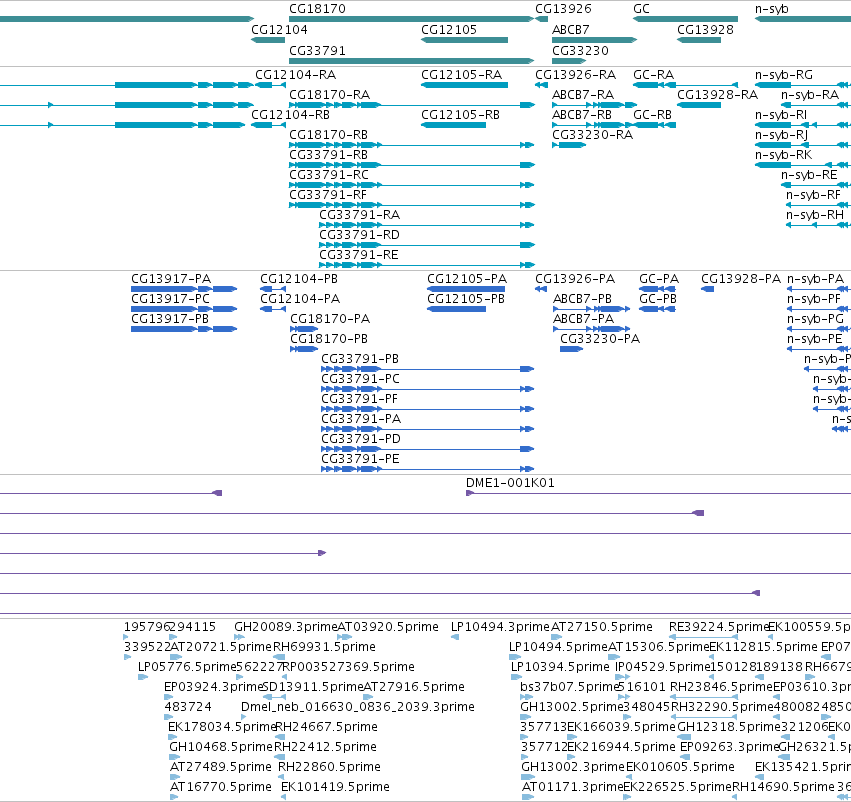Click transcript label CG12104-RA

tap(296, 74)
